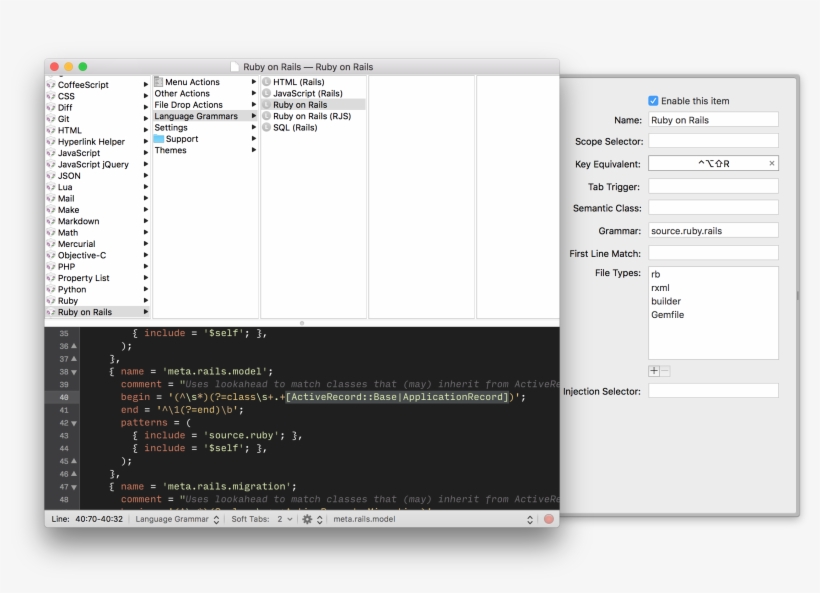Open the Soft Tabs size dropdown

(284, 519)
